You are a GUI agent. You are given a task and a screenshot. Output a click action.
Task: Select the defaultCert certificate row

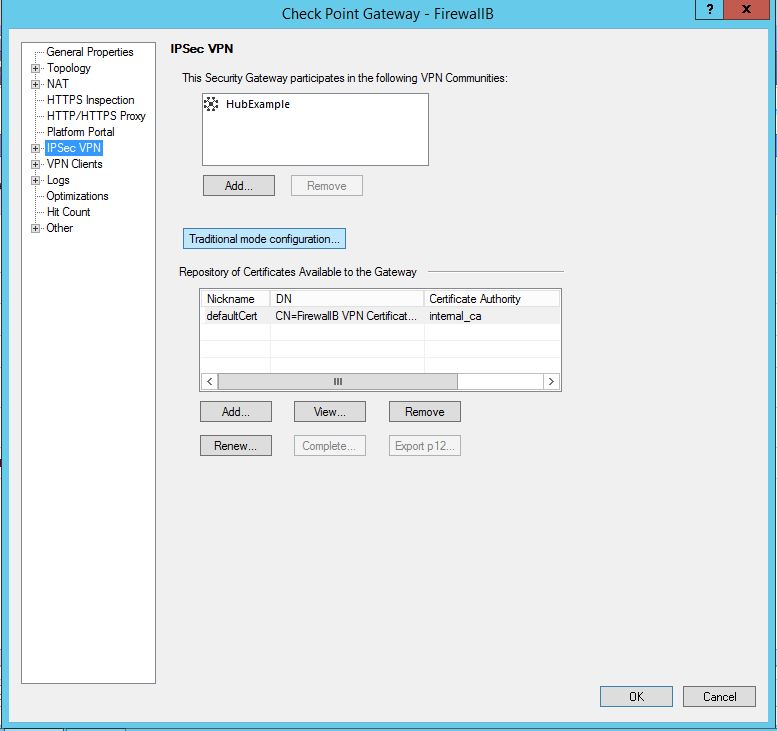click(381, 316)
